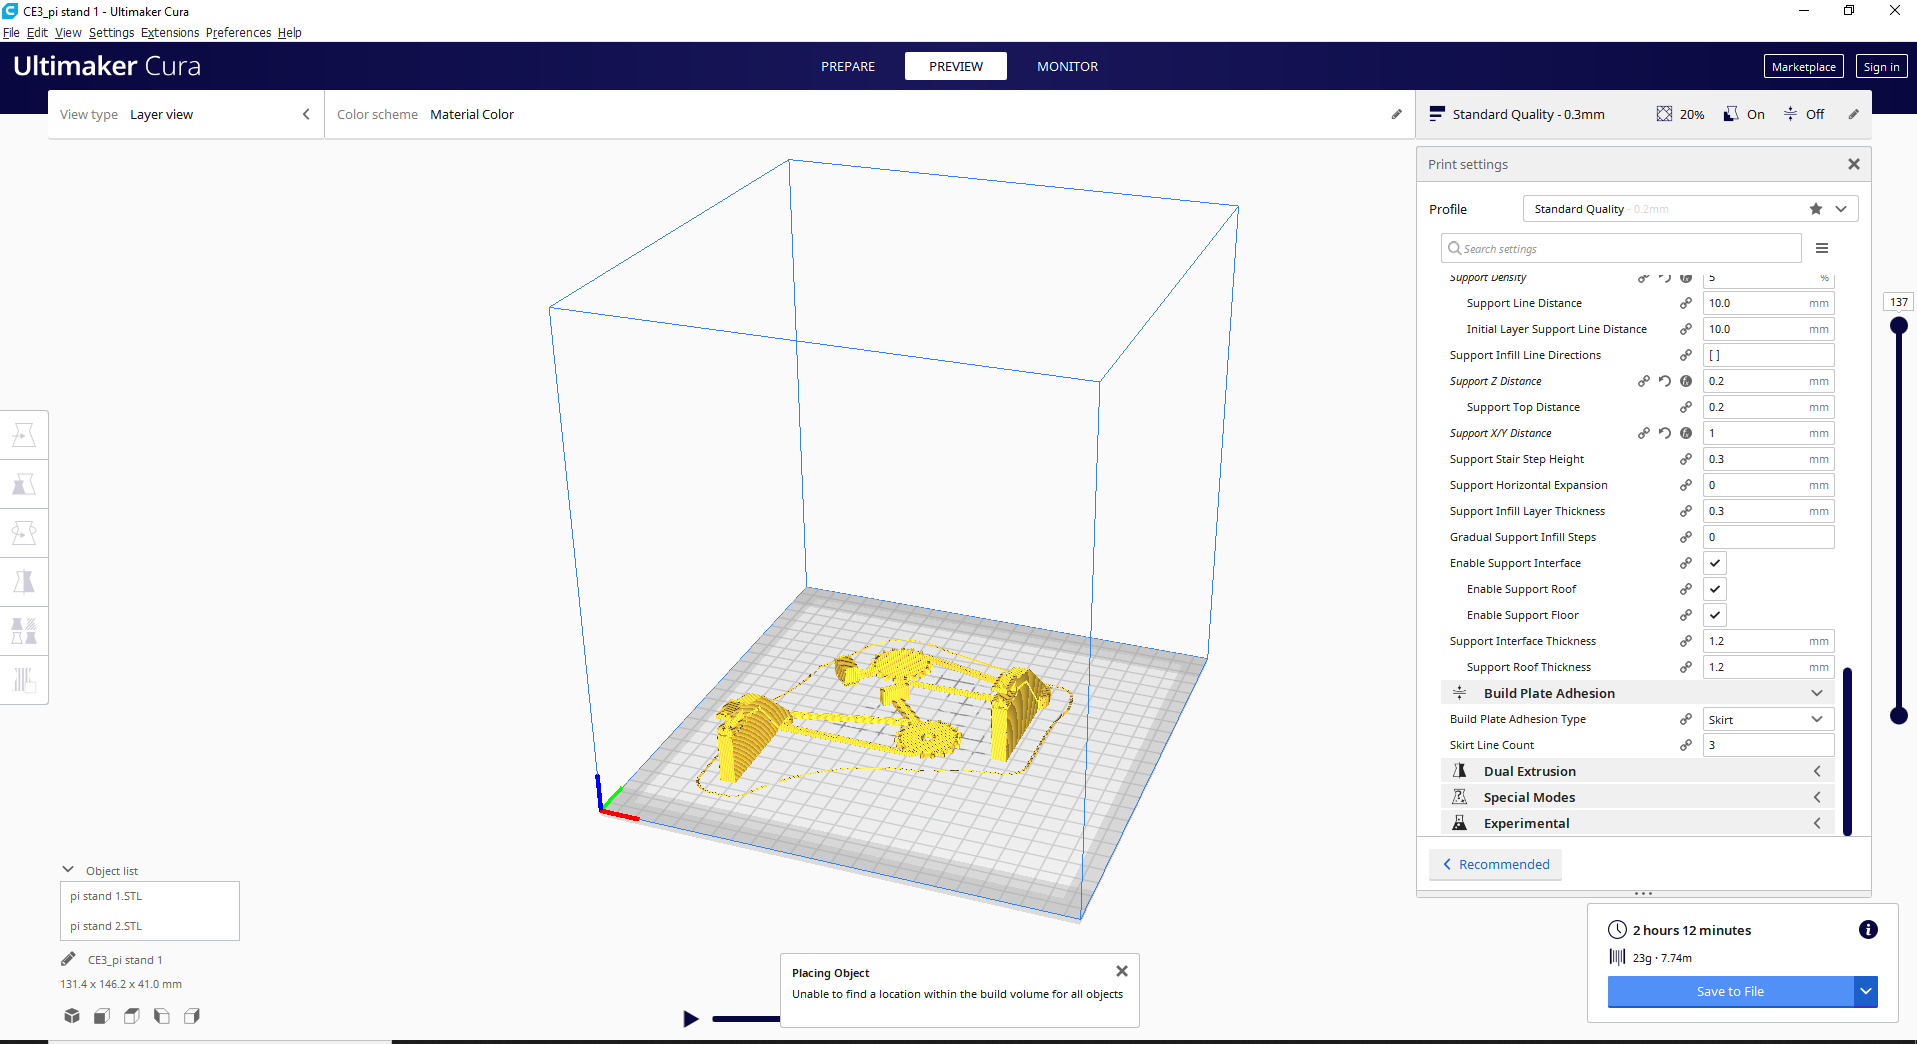Viewport: 1917px width, 1044px height.
Task: Open the Extensions menu
Action: point(169,32)
